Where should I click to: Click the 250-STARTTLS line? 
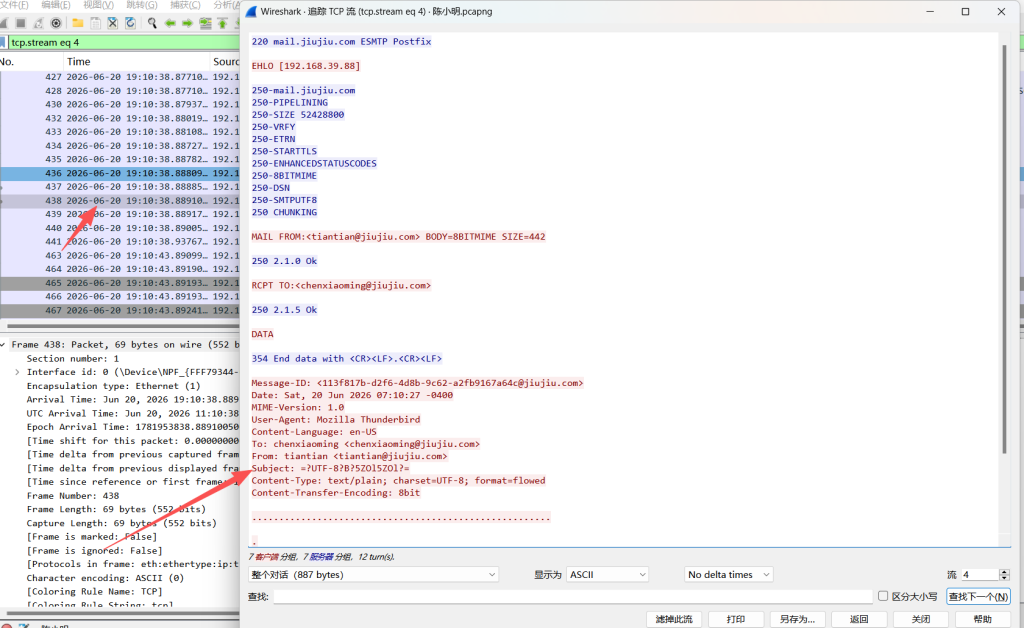click(284, 151)
